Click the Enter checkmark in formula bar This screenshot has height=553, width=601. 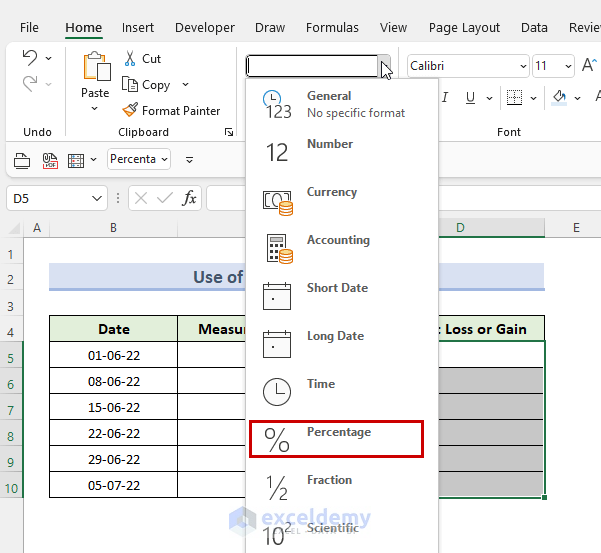point(164,198)
